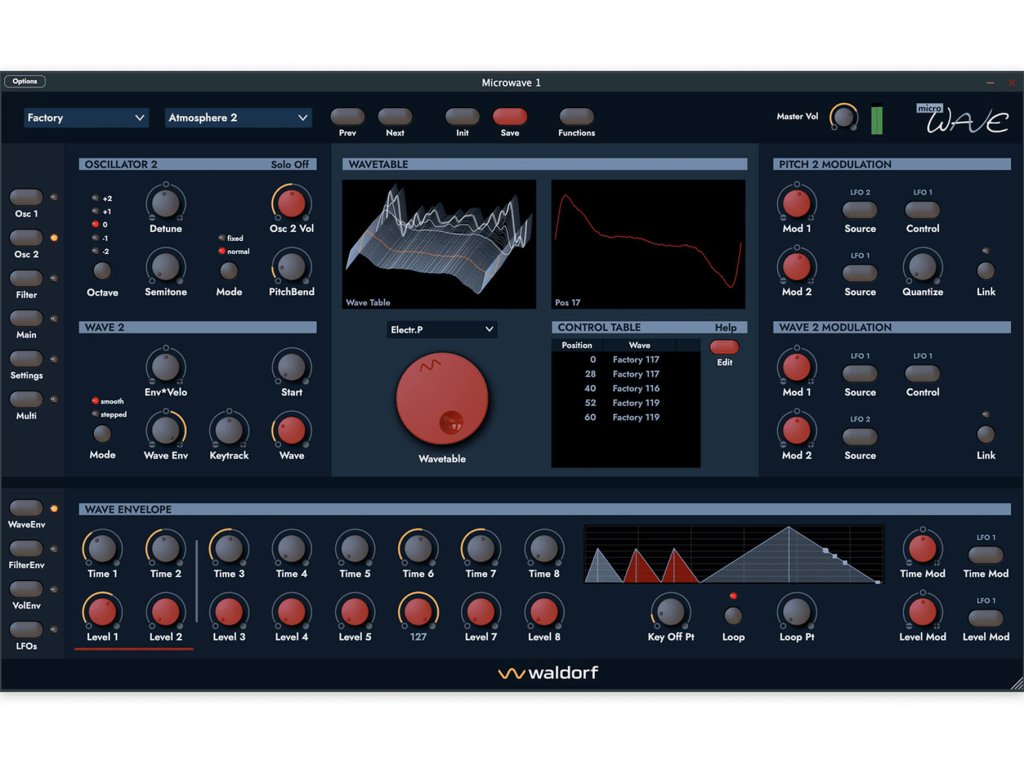Click the Detune knob
1024x768 pixels.
165,203
